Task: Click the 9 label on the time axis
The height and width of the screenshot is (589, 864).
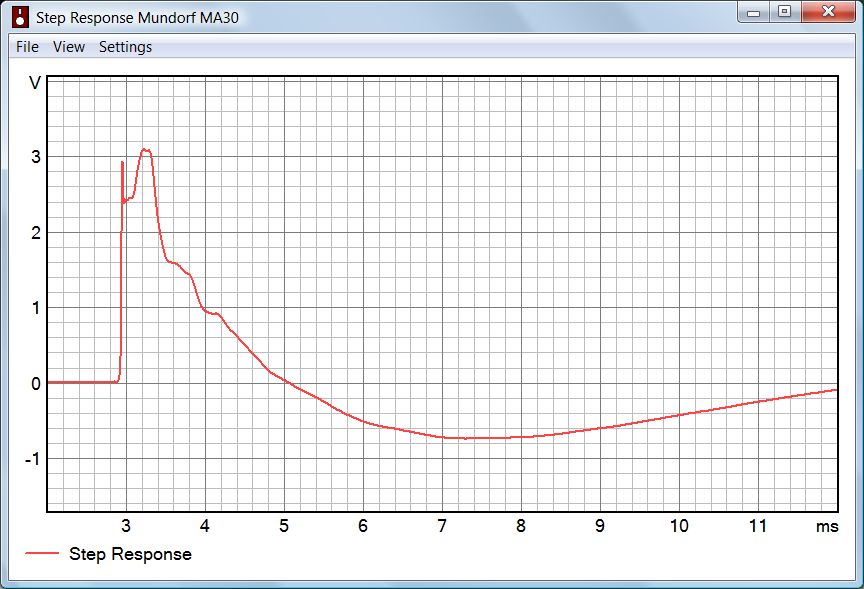Action: point(600,526)
